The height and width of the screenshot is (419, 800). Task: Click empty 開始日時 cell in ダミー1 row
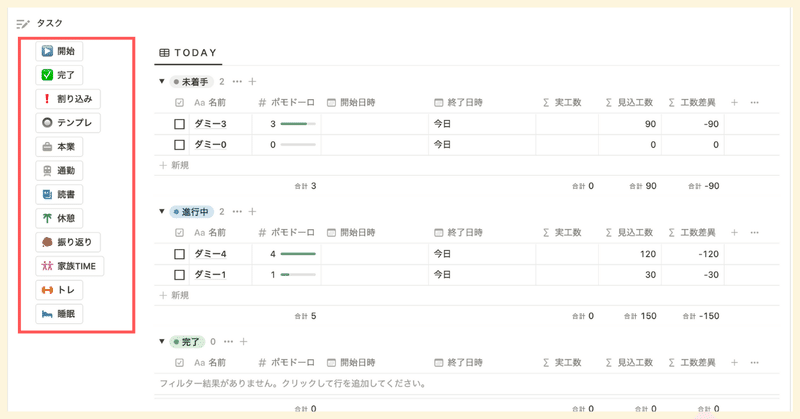[374, 275]
